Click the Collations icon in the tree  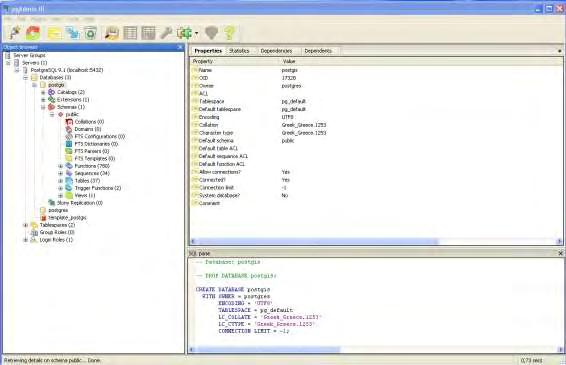69,122
